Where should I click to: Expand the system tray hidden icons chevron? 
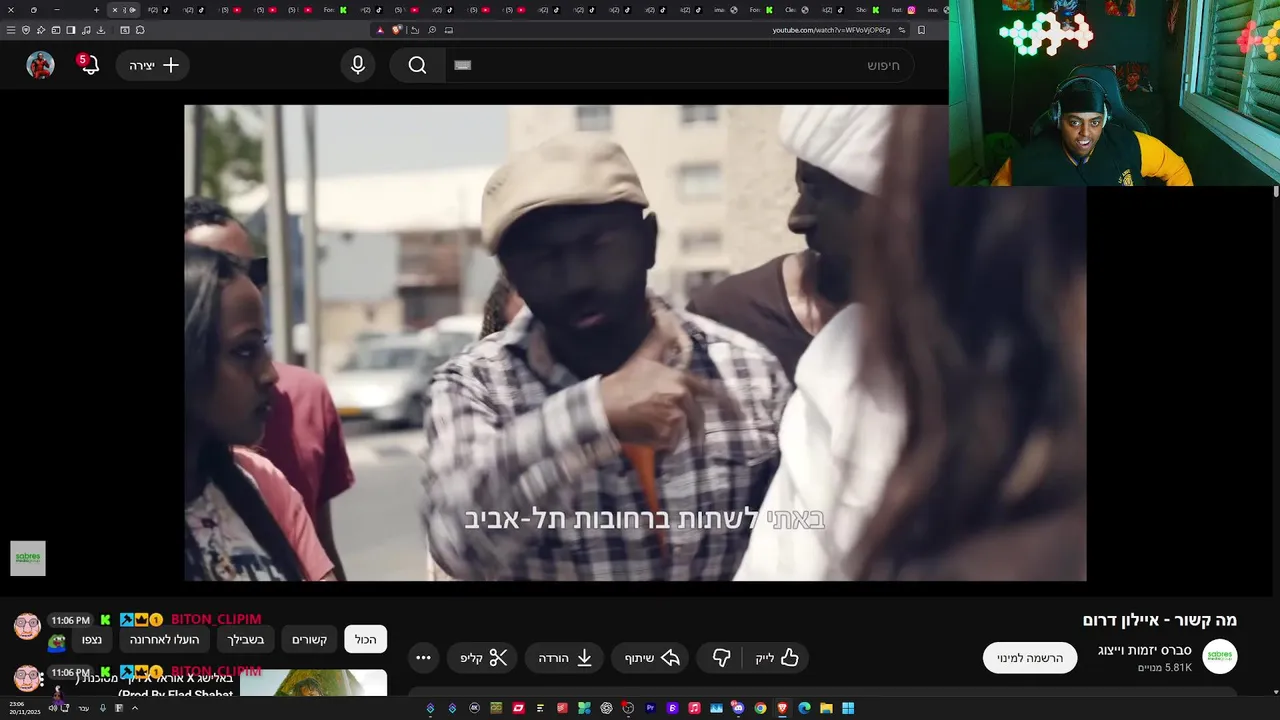pyautogui.click(x=134, y=708)
